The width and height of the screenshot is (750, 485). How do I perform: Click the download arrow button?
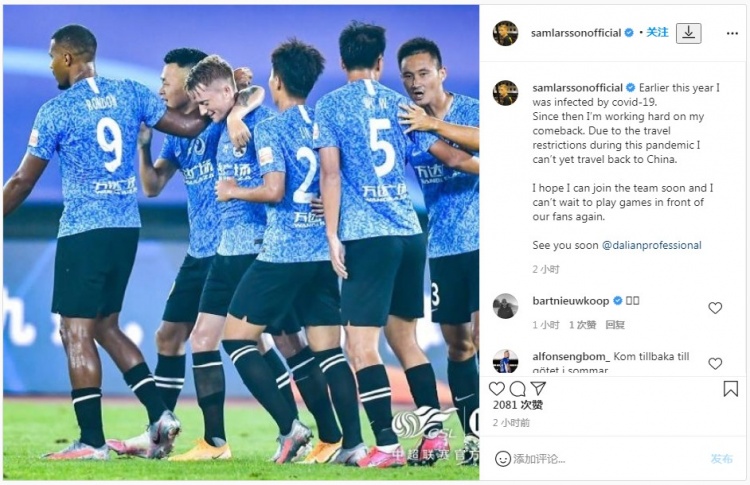(689, 33)
